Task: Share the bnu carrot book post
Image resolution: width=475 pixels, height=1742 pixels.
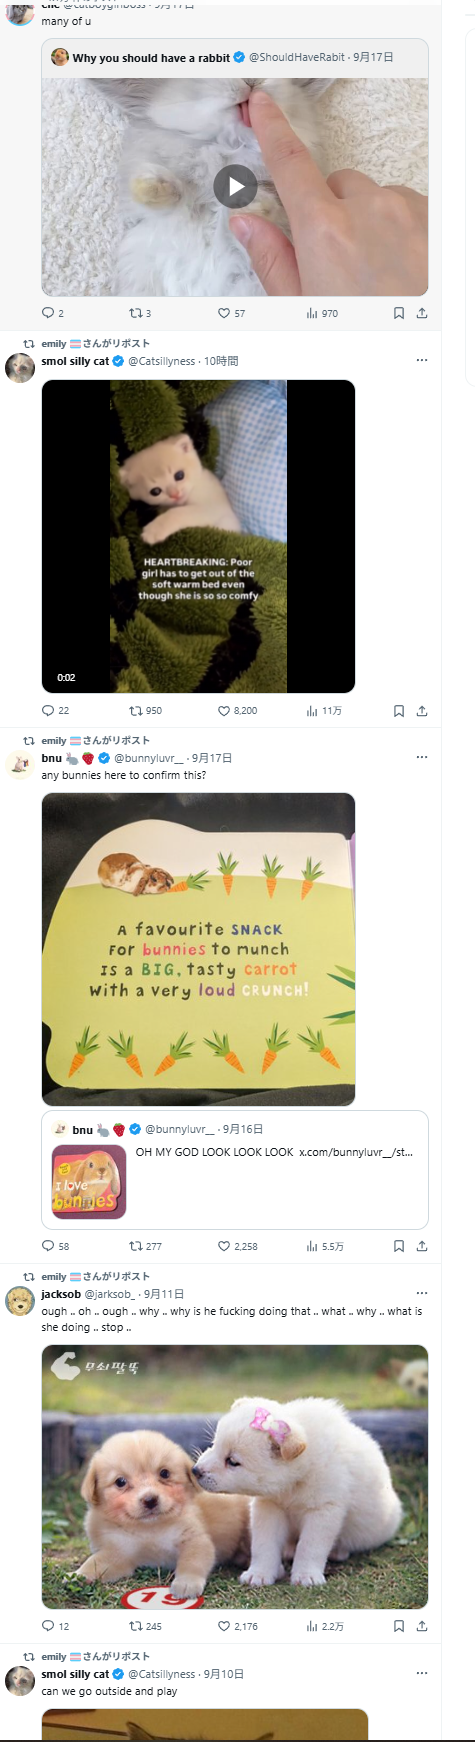Action: 422,1246
